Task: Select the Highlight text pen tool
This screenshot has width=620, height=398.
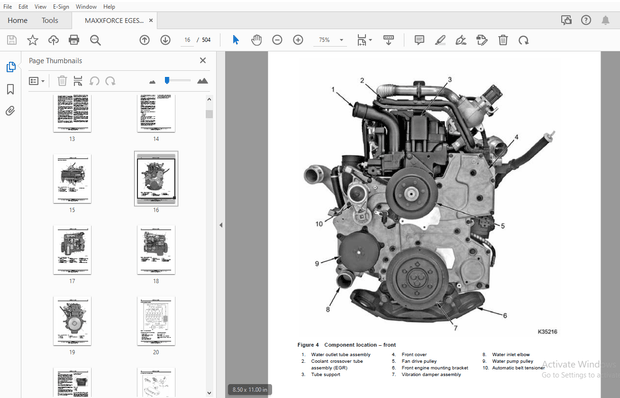Action: (x=440, y=40)
